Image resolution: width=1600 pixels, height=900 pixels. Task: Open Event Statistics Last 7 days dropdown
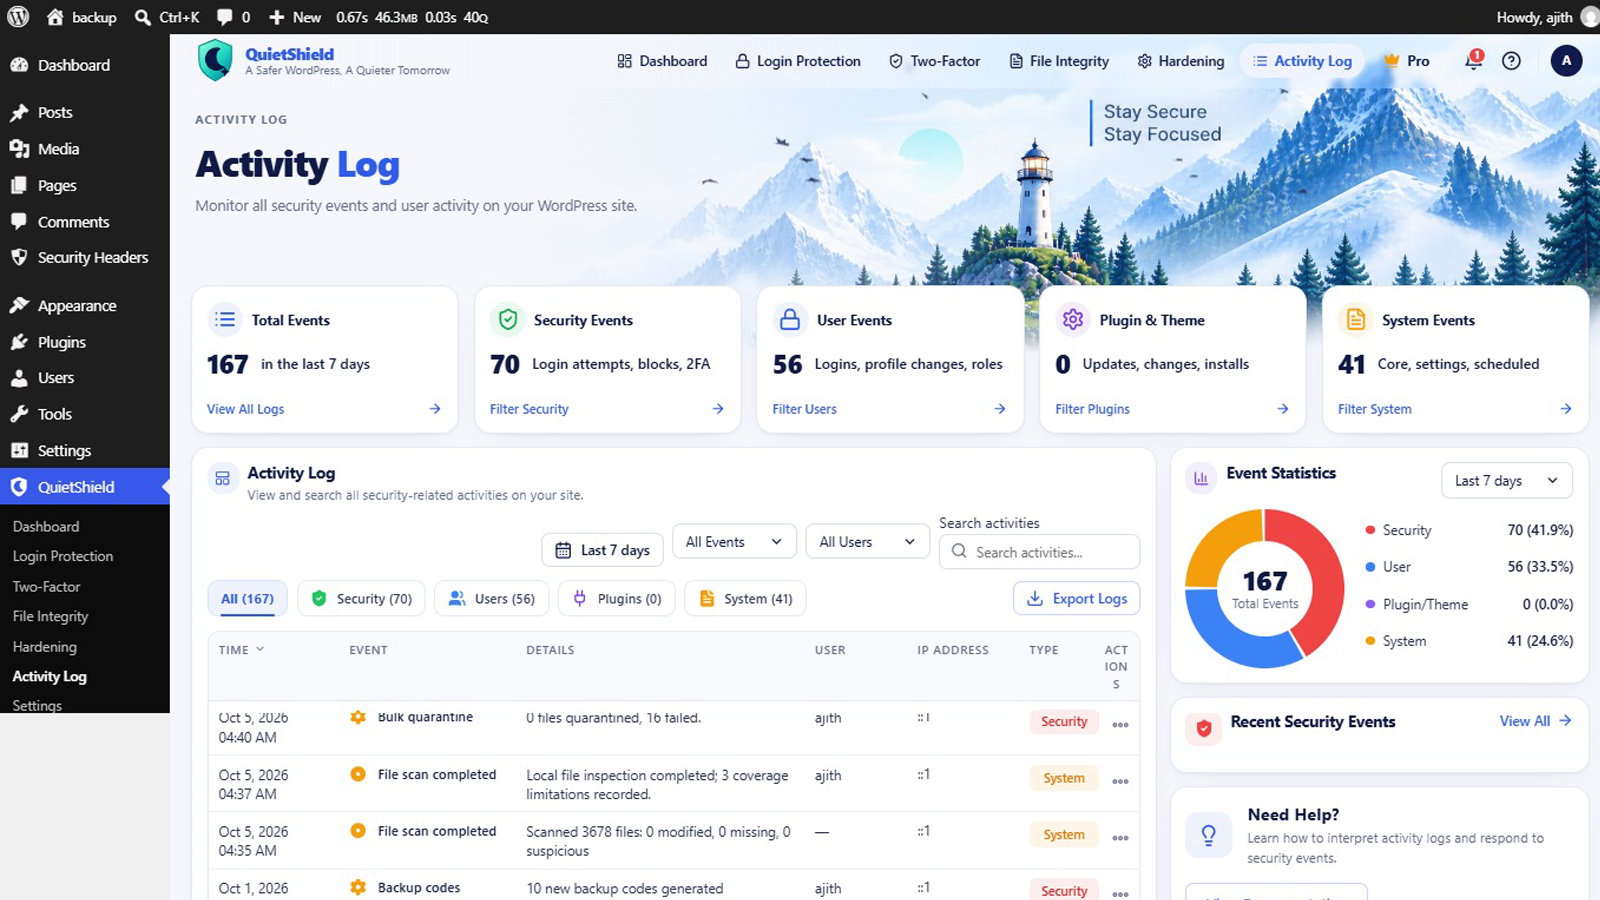click(1507, 480)
